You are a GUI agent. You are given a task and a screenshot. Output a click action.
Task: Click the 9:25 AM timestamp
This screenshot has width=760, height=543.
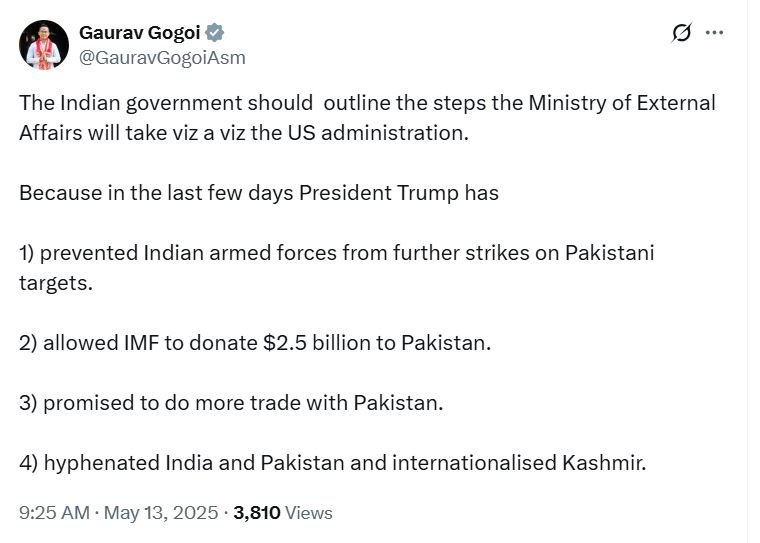(x=54, y=512)
